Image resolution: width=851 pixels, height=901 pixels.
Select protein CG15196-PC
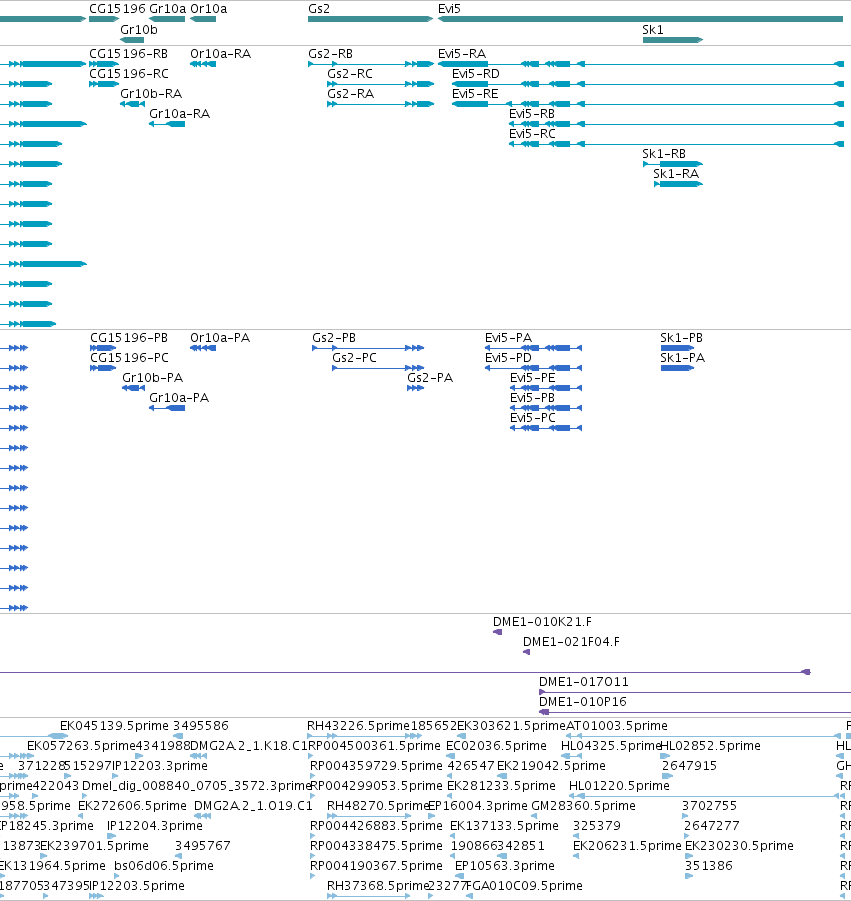[x=129, y=358]
